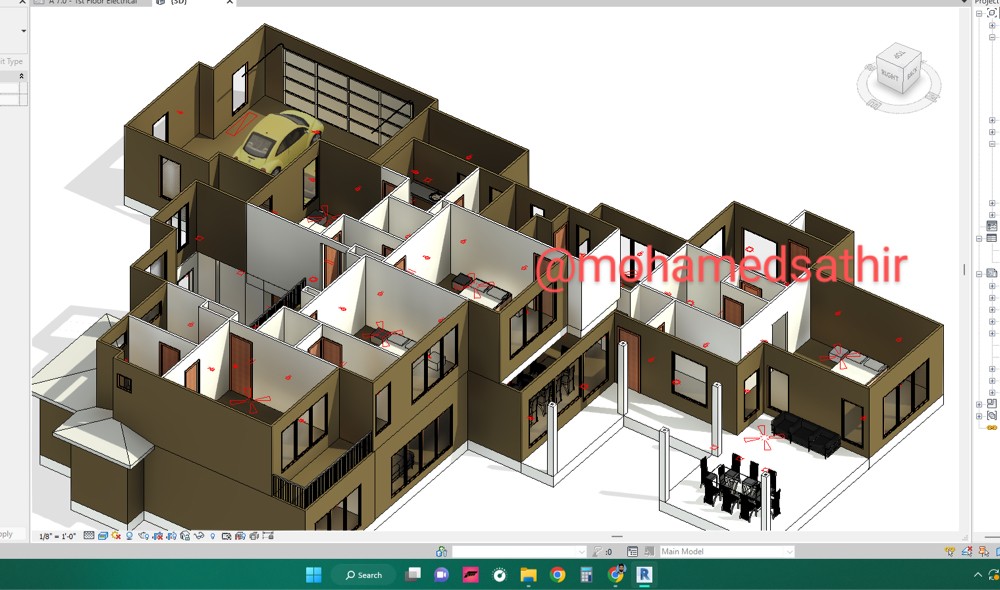Collapse the Views root node in Project Browser
The height and width of the screenshot is (590, 1000).
point(979,13)
